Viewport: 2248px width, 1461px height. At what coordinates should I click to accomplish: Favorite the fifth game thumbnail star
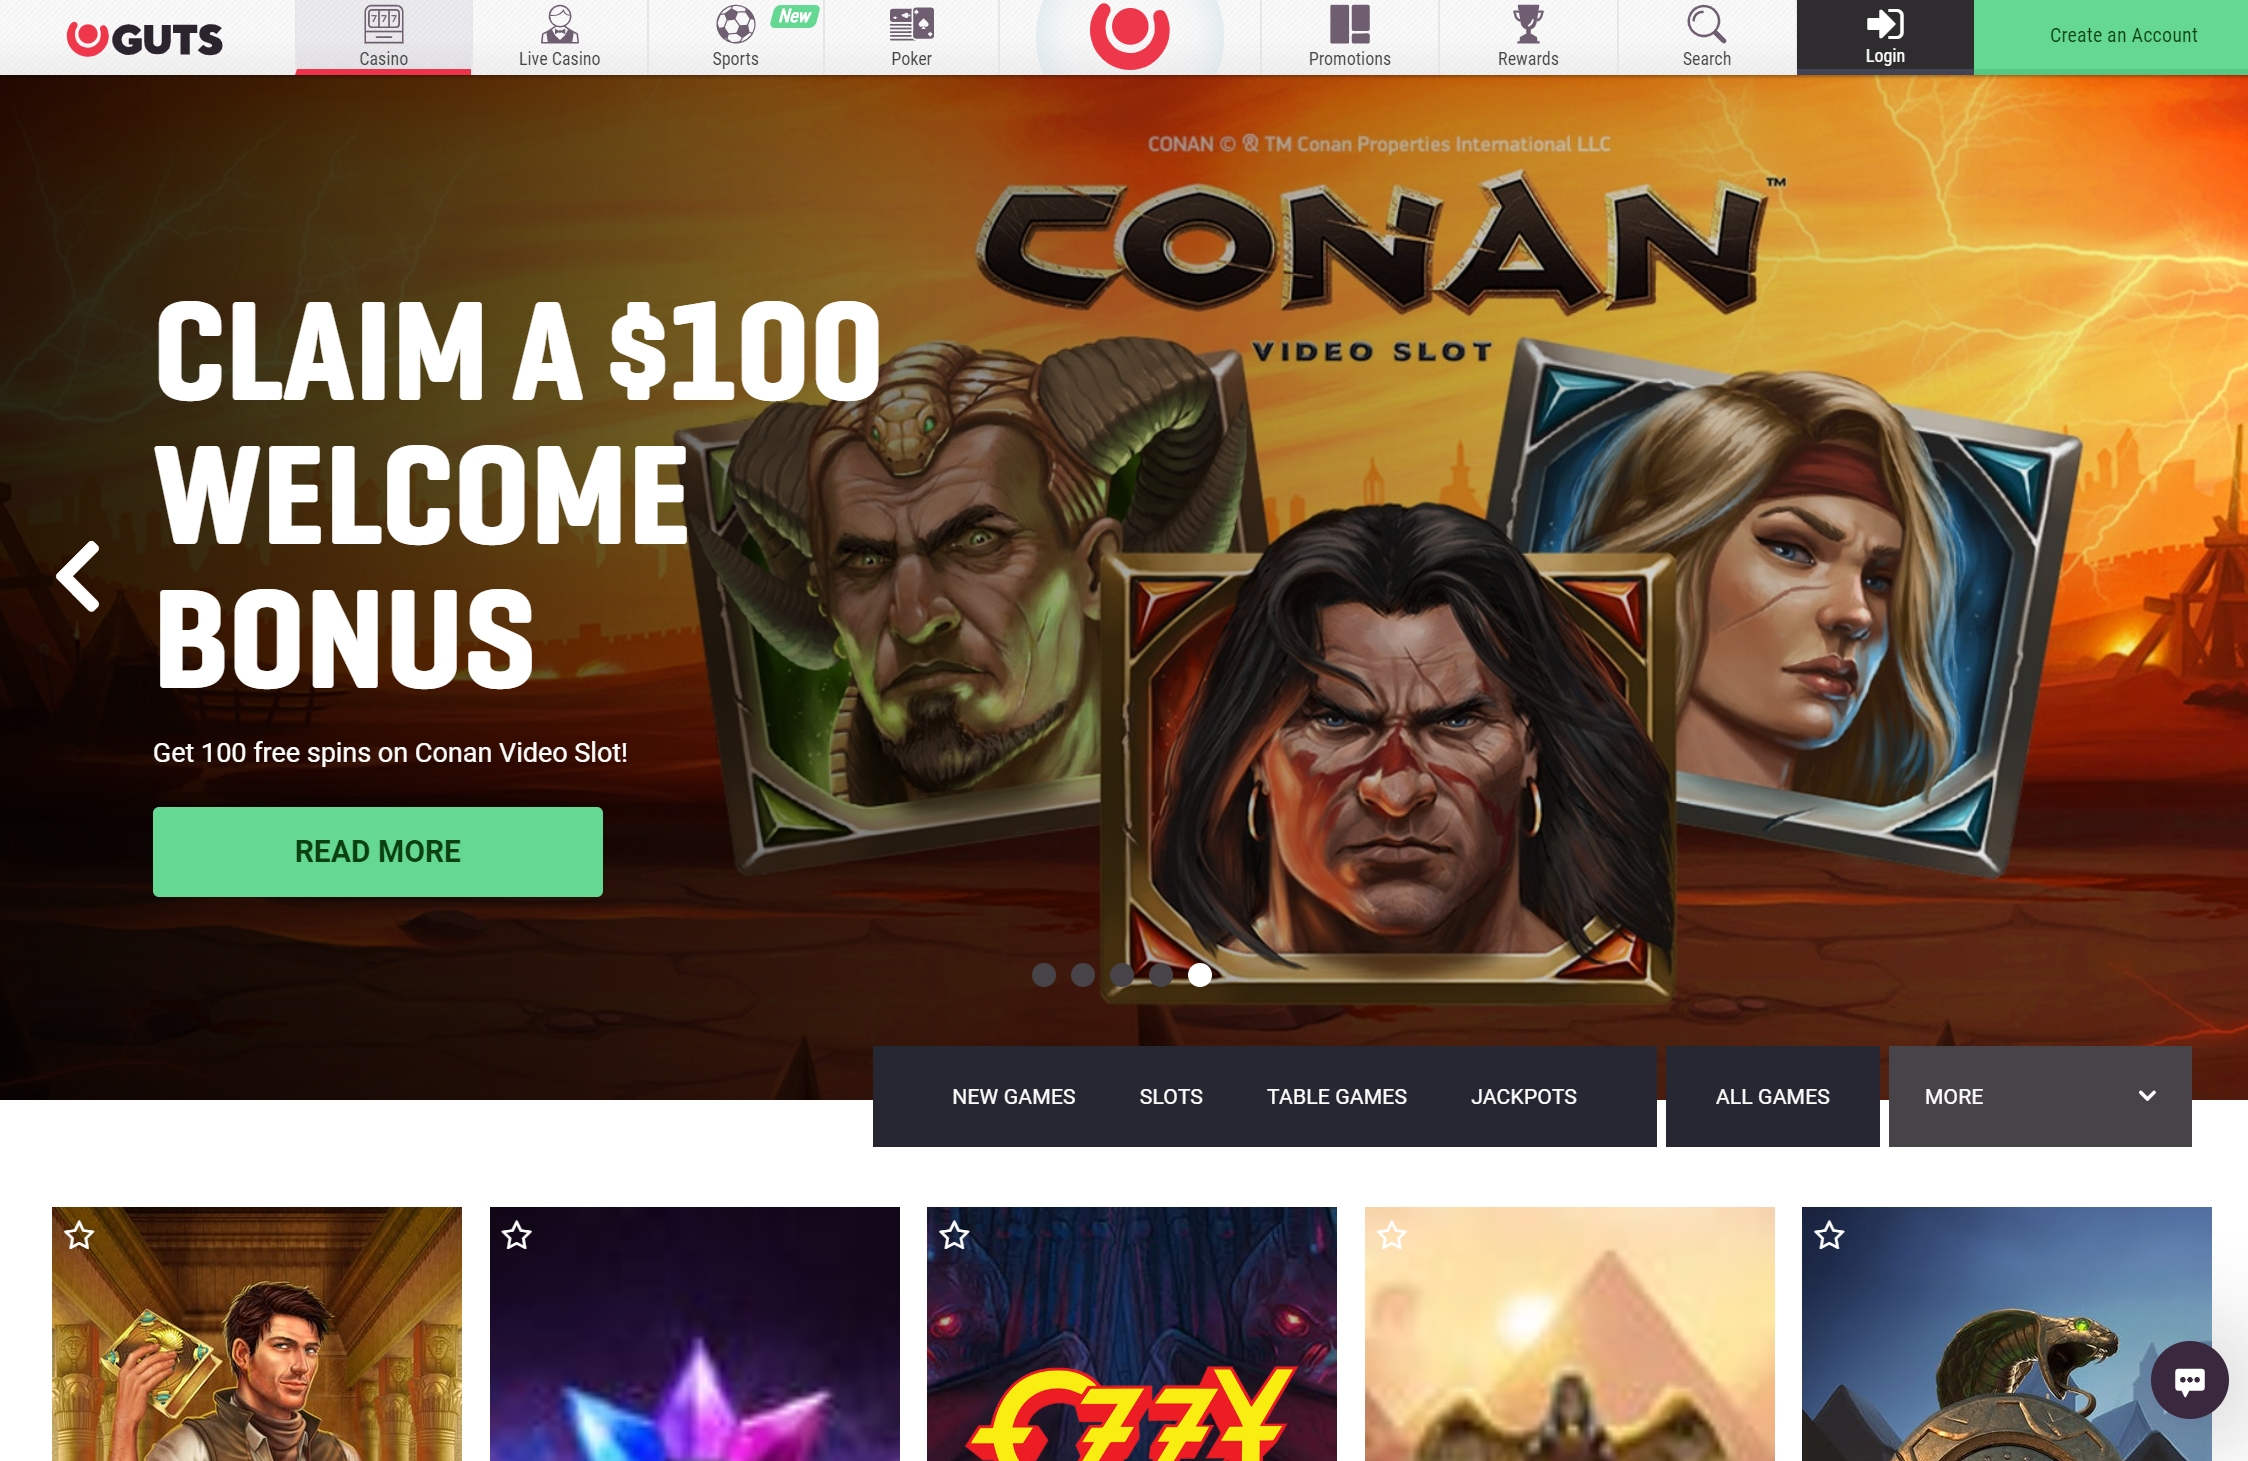(x=1830, y=1236)
